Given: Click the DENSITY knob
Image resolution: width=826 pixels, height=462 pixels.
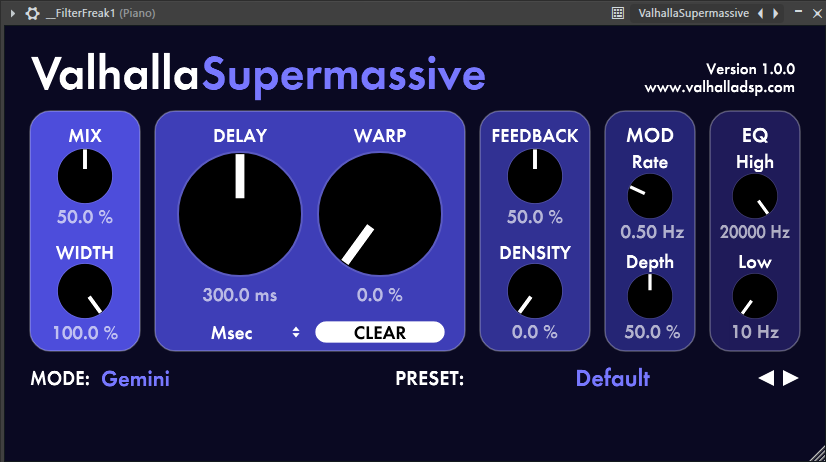Looking at the screenshot, I should coord(535,292).
